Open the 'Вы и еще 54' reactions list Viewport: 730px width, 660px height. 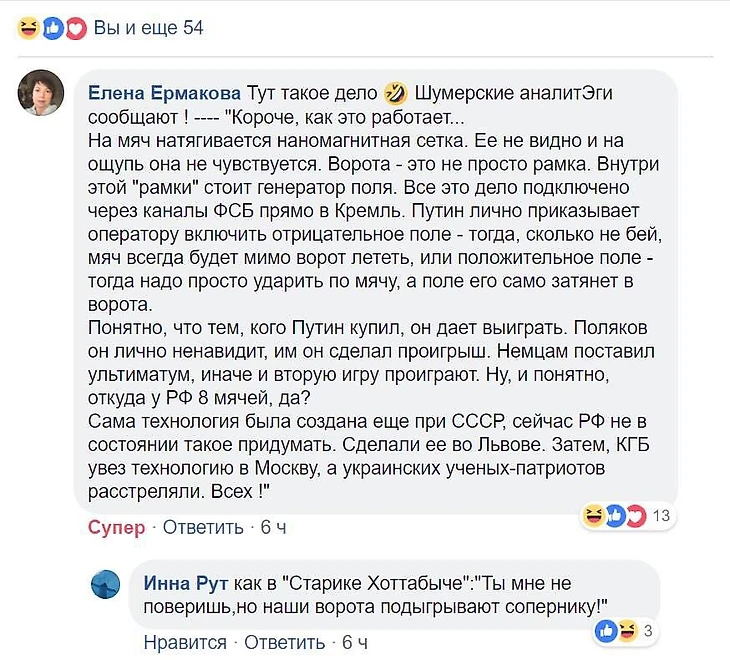click(x=148, y=28)
